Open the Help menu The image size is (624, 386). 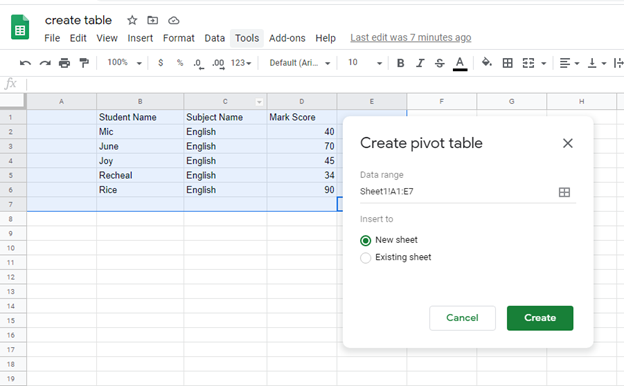326,38
